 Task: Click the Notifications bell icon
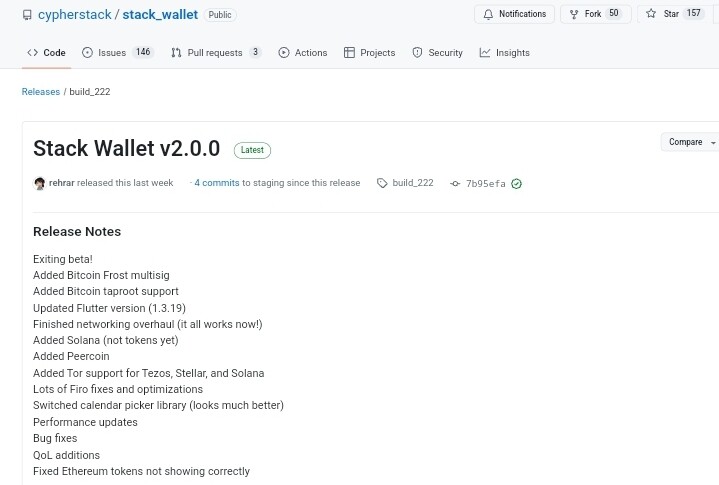[488, 15]
